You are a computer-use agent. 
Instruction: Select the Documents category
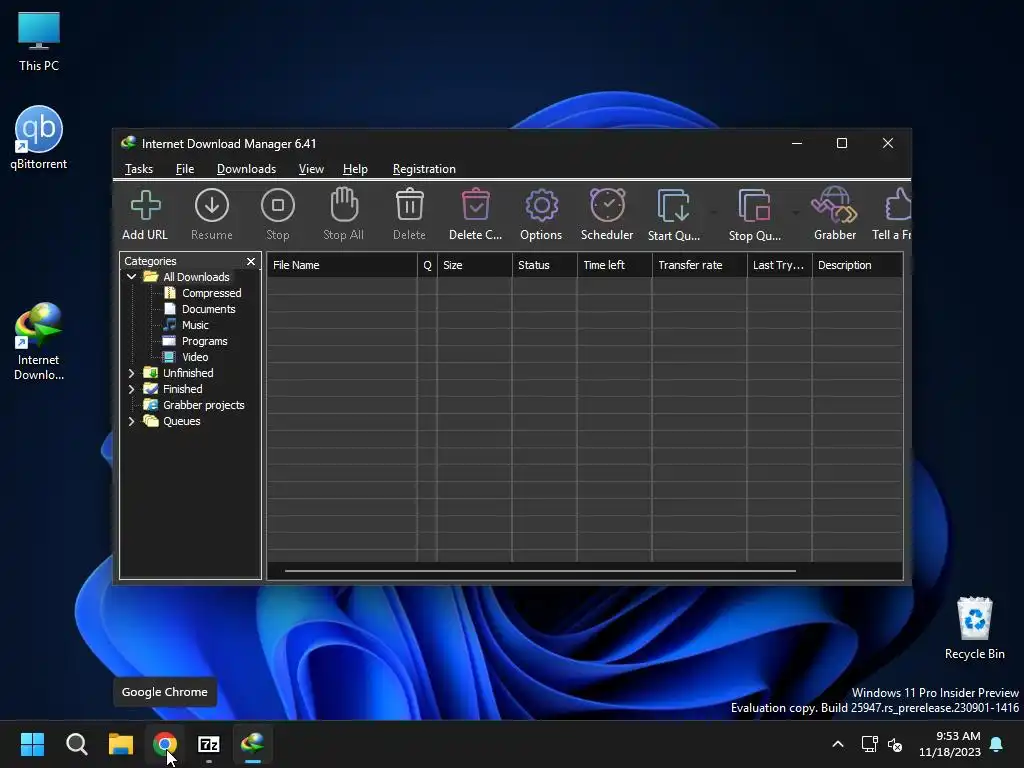pos(208,309)
